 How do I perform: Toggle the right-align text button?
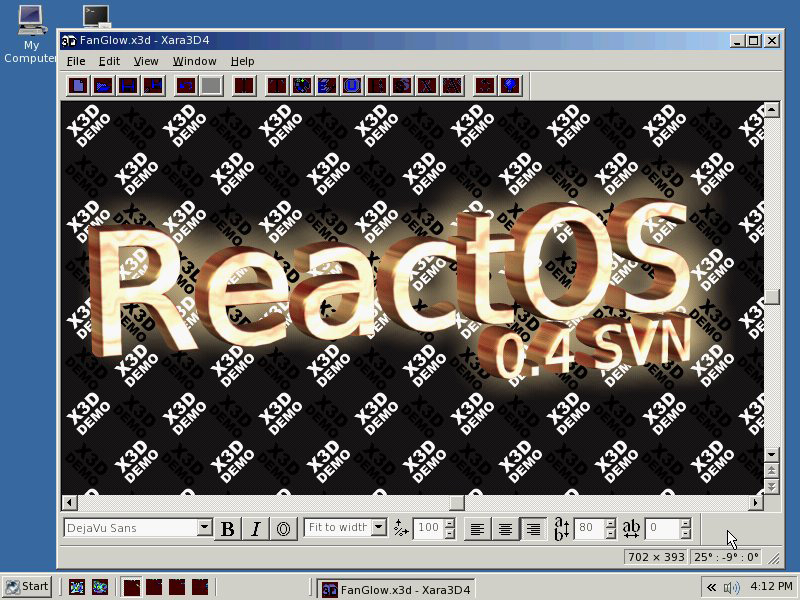click(x=533, y=529)
